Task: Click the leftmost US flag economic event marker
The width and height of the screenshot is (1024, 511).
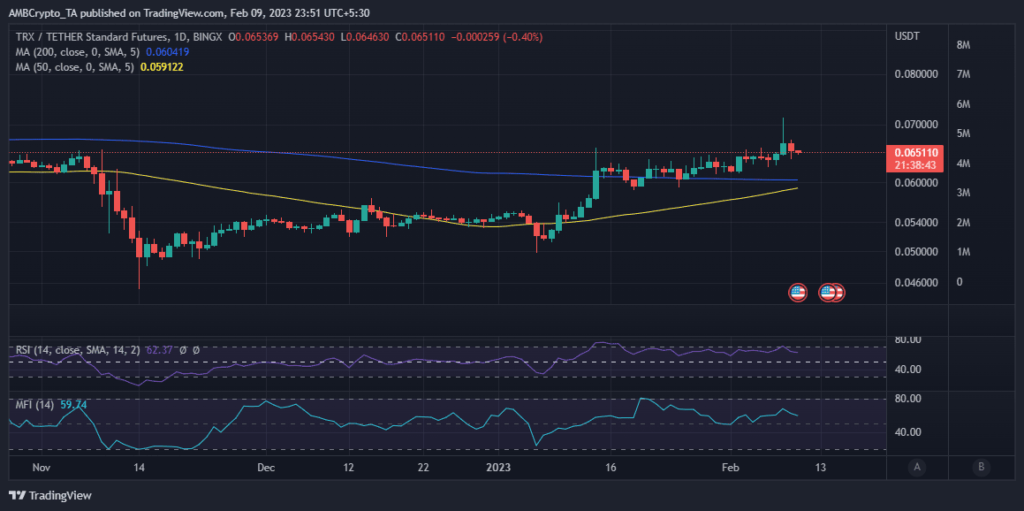Action: (x=797, y=292)
